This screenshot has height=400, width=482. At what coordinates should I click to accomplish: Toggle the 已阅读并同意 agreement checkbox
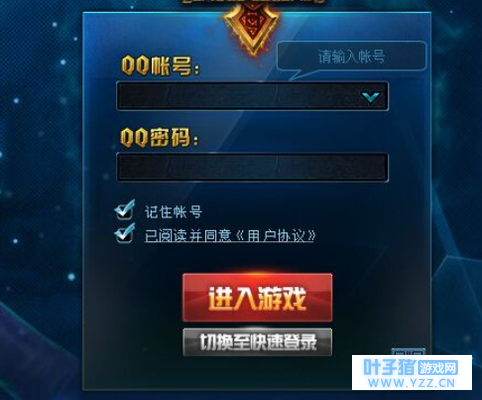[x=125, y=234]
